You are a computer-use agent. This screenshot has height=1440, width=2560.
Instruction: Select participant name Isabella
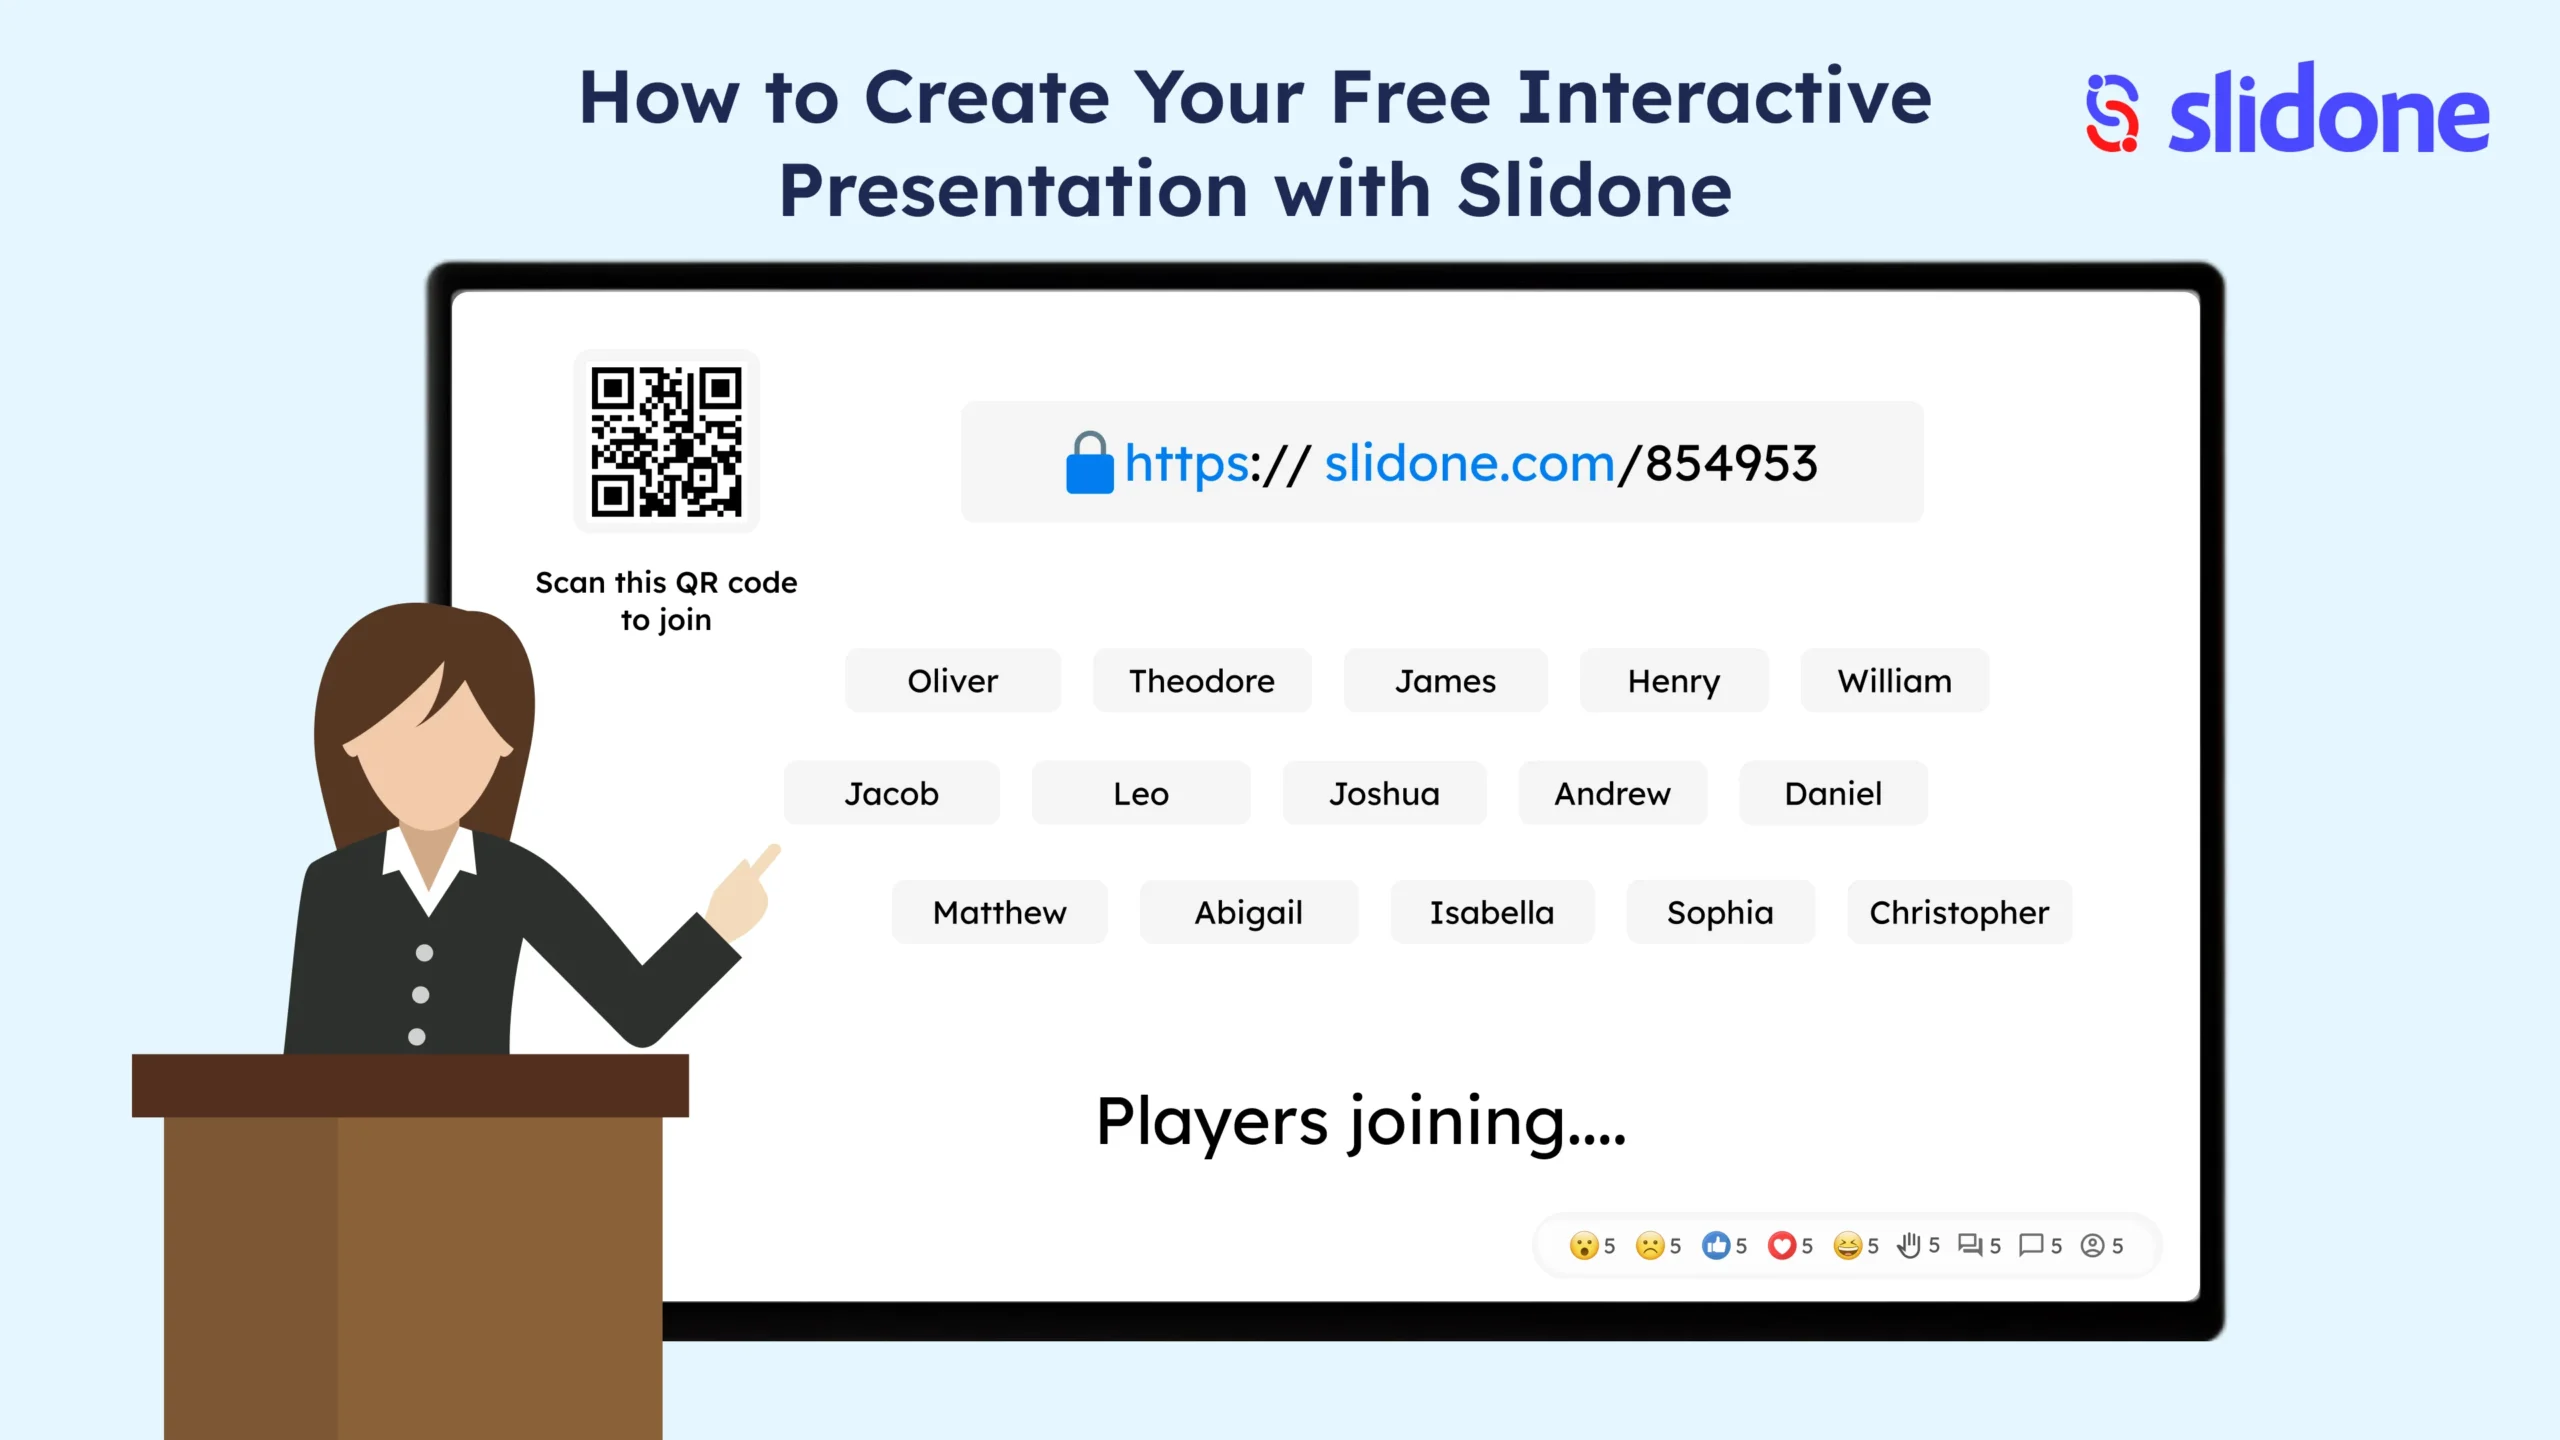(1493, 911)
